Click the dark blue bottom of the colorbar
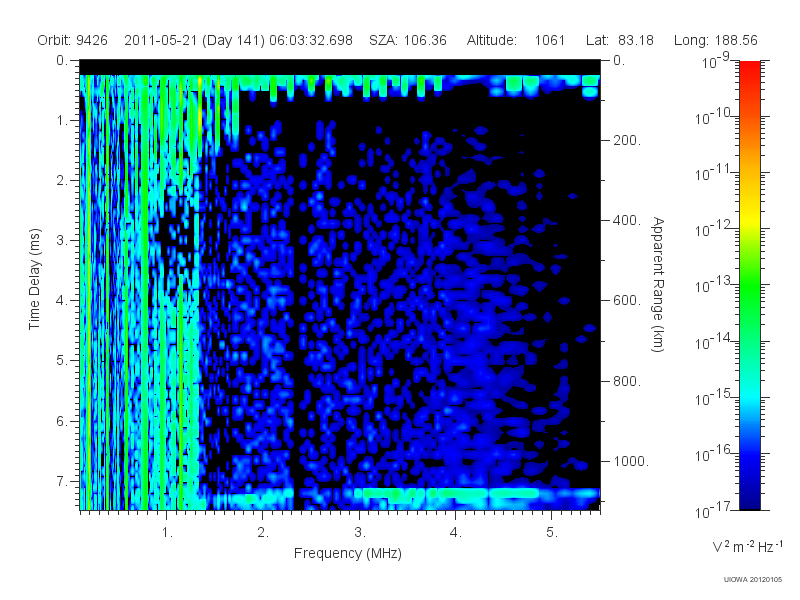The height and width of the screenshot is (600, 800). coord(749,500)
